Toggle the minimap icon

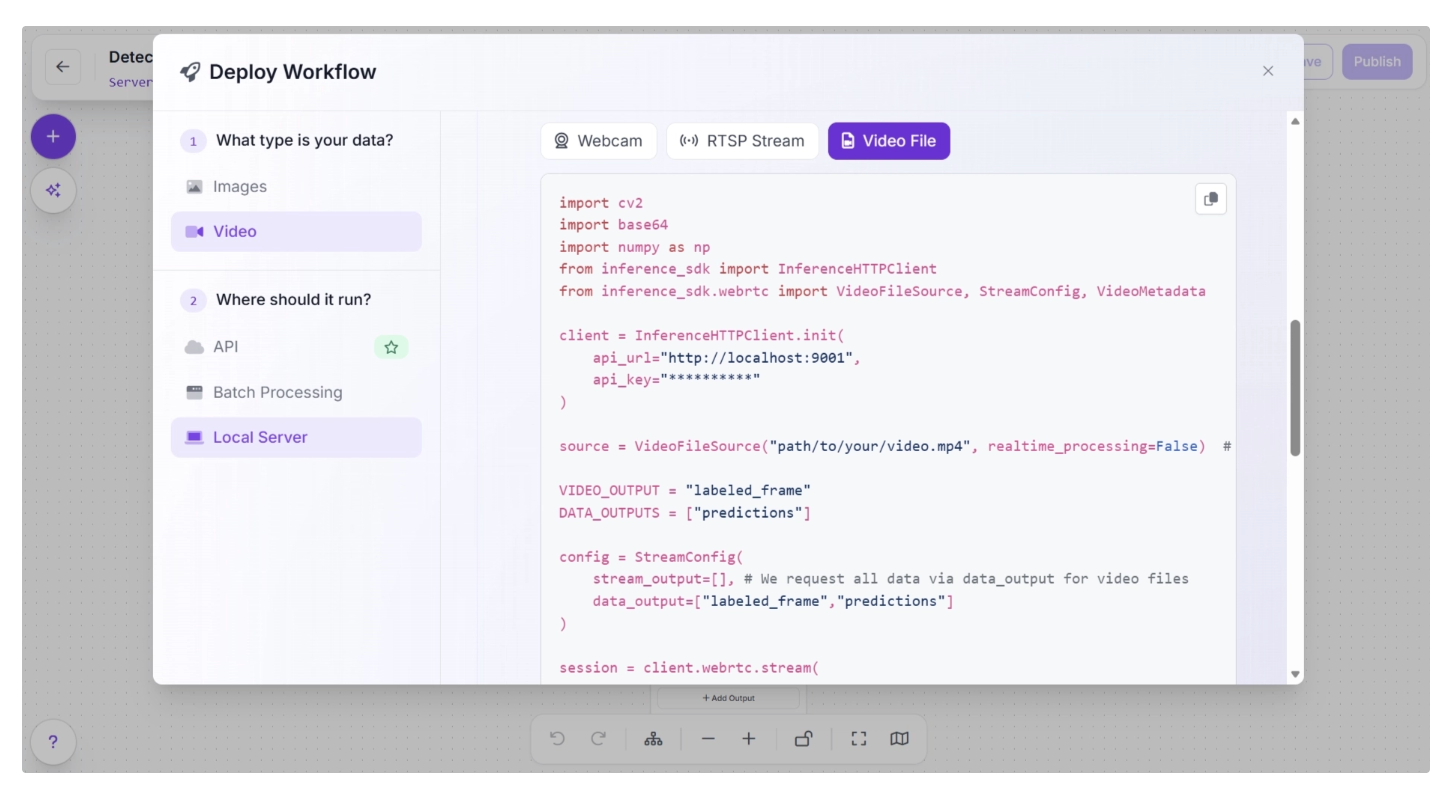tap(899, 739)
